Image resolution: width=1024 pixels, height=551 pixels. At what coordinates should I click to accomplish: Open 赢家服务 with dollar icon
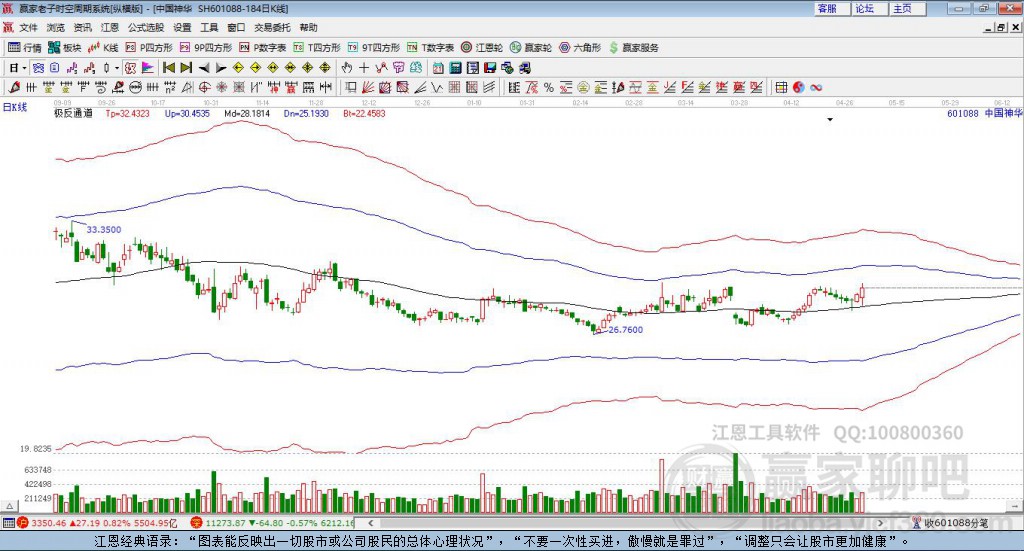tap(633, 48)
